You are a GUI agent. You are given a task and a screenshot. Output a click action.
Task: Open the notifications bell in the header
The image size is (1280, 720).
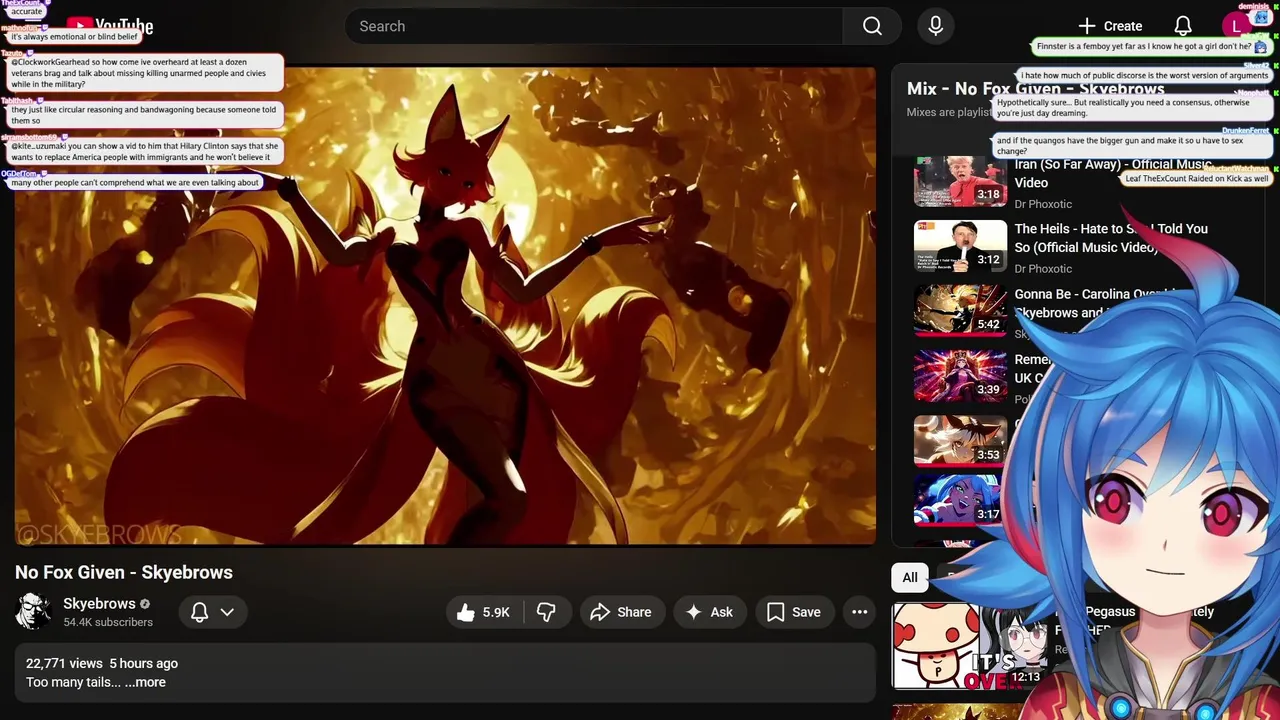(1183, 26)
